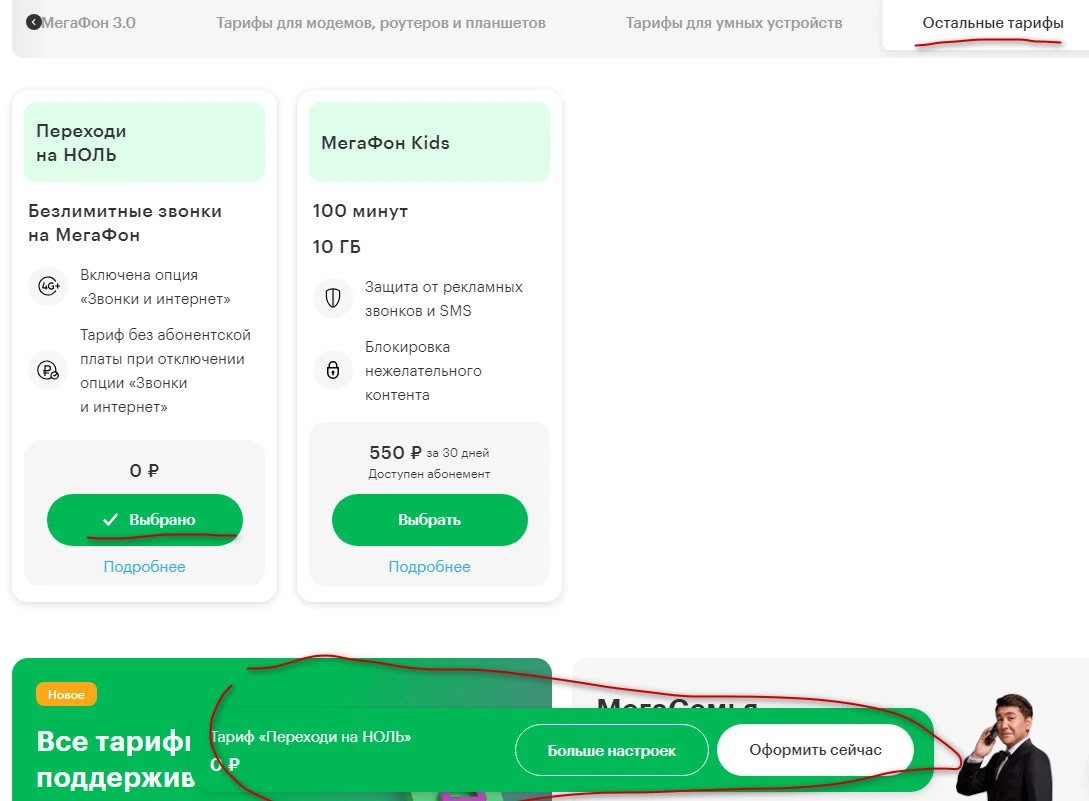The width and height of the screenshot is (1089, 801).
Task: Open Подробнее under Переходи на НОЛЬ
Action: [144, 566]
